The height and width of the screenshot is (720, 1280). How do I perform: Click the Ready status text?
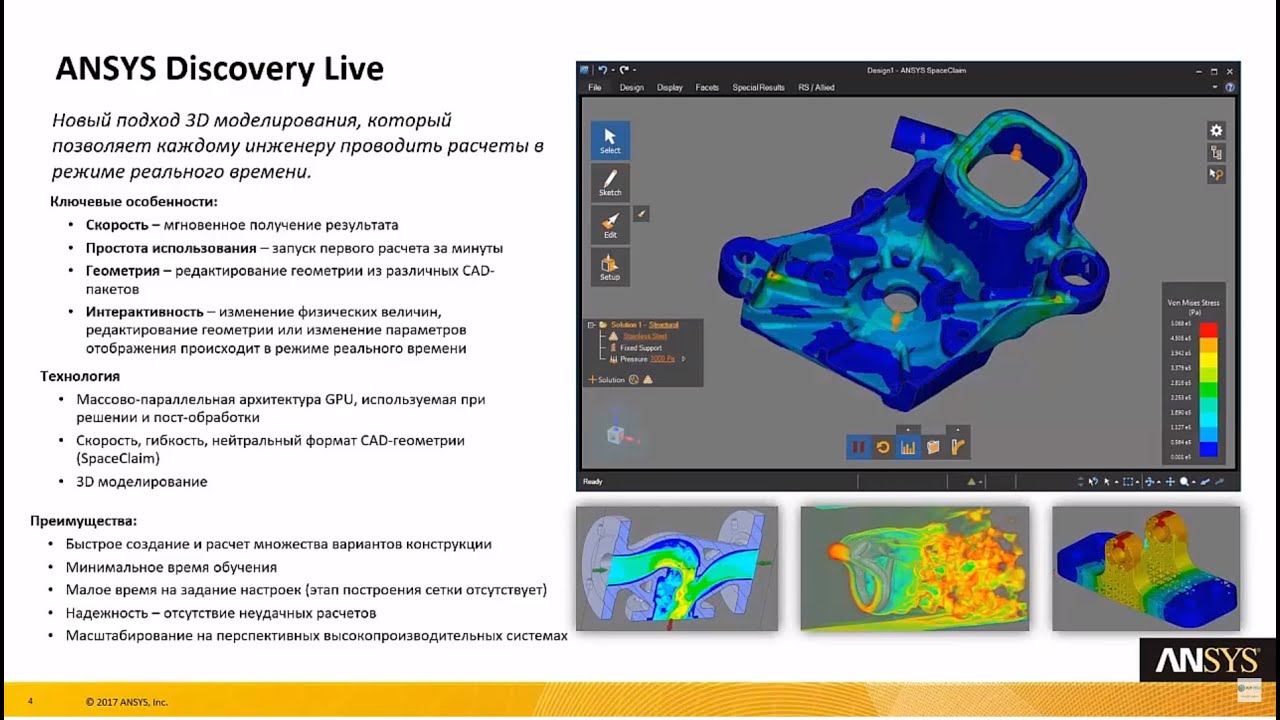593,482
